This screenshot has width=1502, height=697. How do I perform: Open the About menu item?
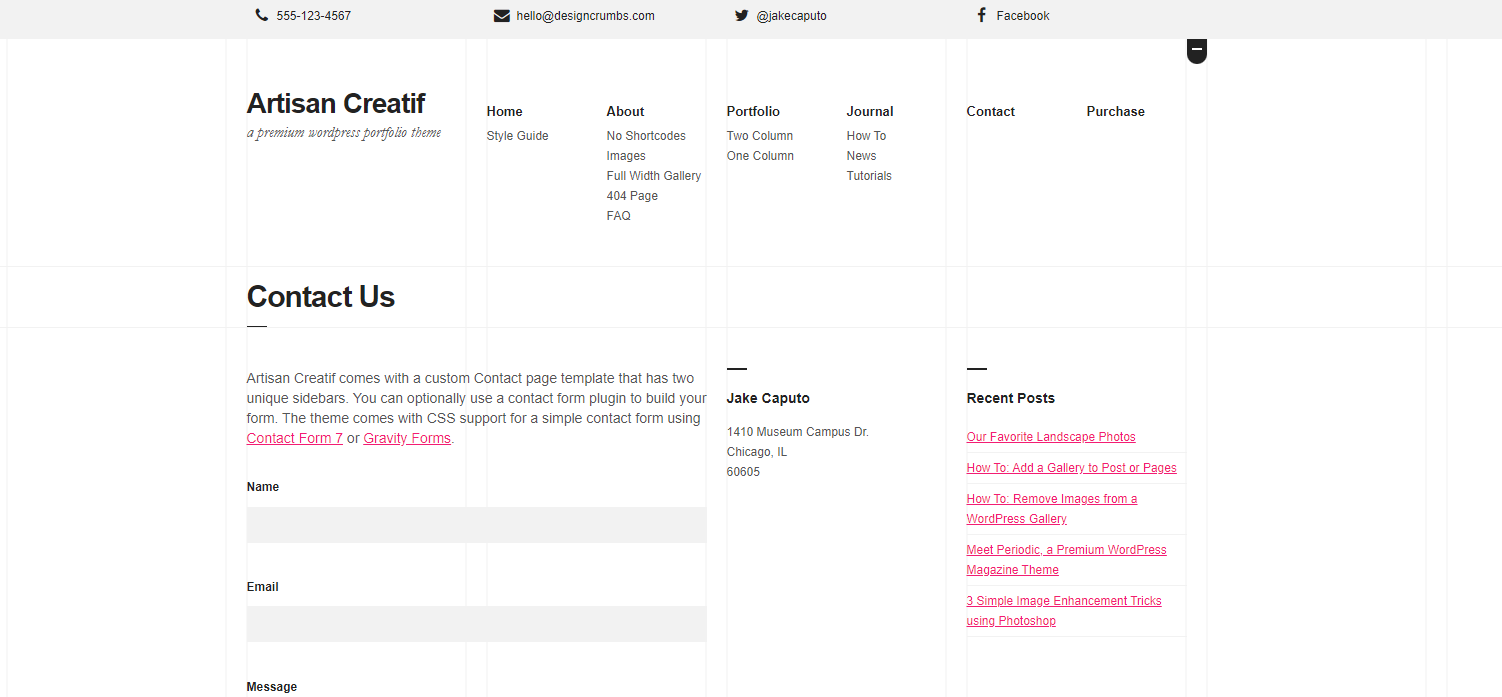625,111
